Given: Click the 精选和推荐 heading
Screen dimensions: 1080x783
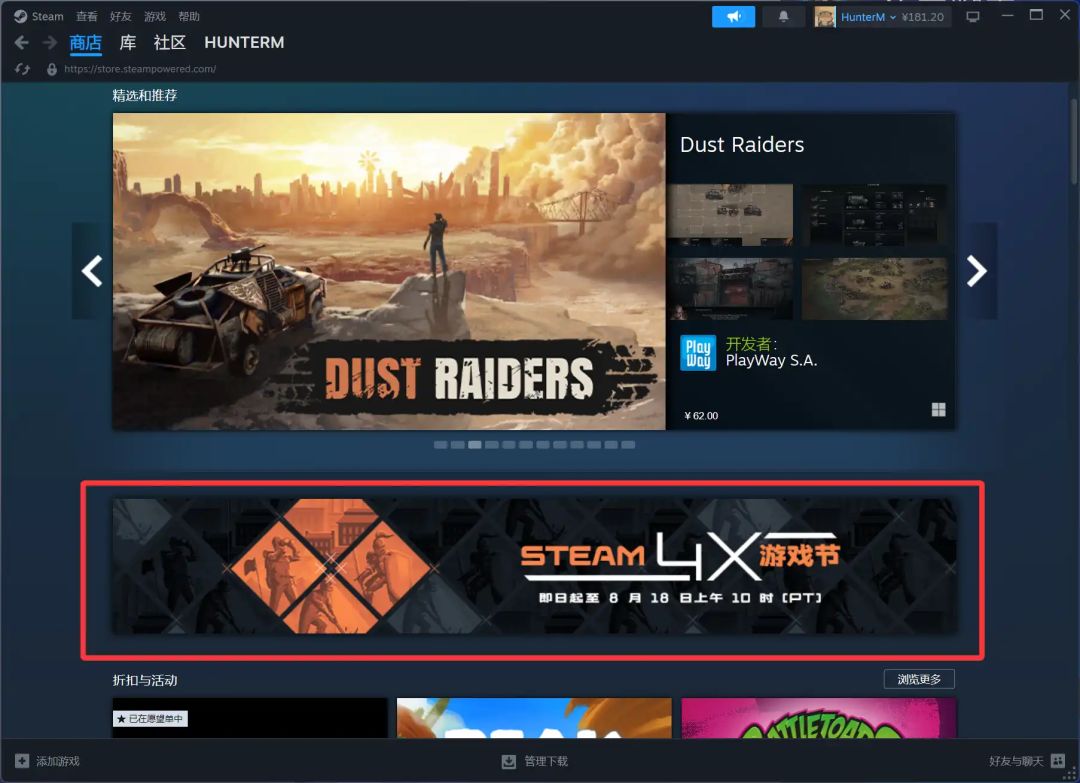Looking at the screenshot, I should pyautogui.click(x=145, y=96).
